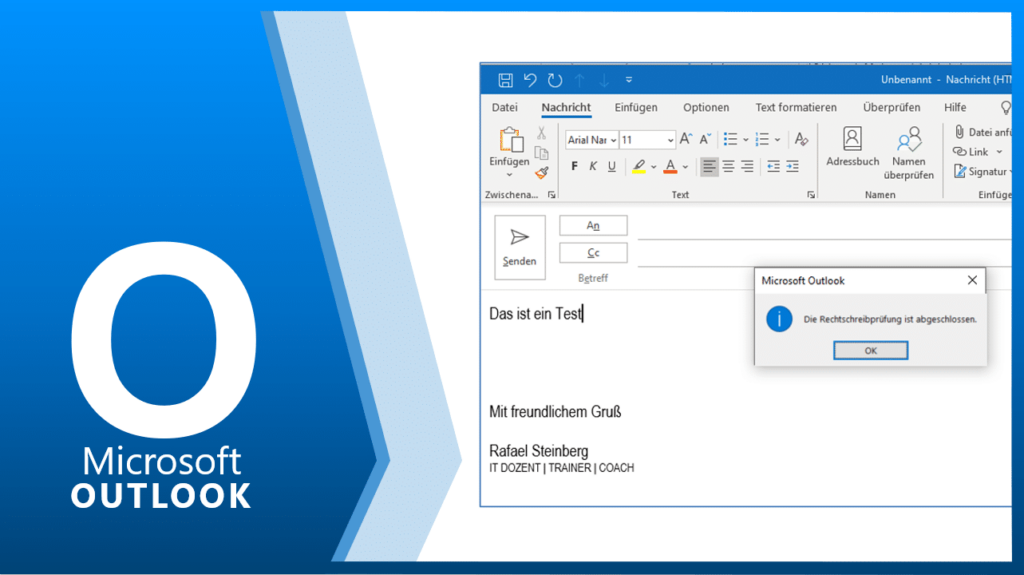
Task: Toggle italic formatting (K)
Action: pos(593,167)
